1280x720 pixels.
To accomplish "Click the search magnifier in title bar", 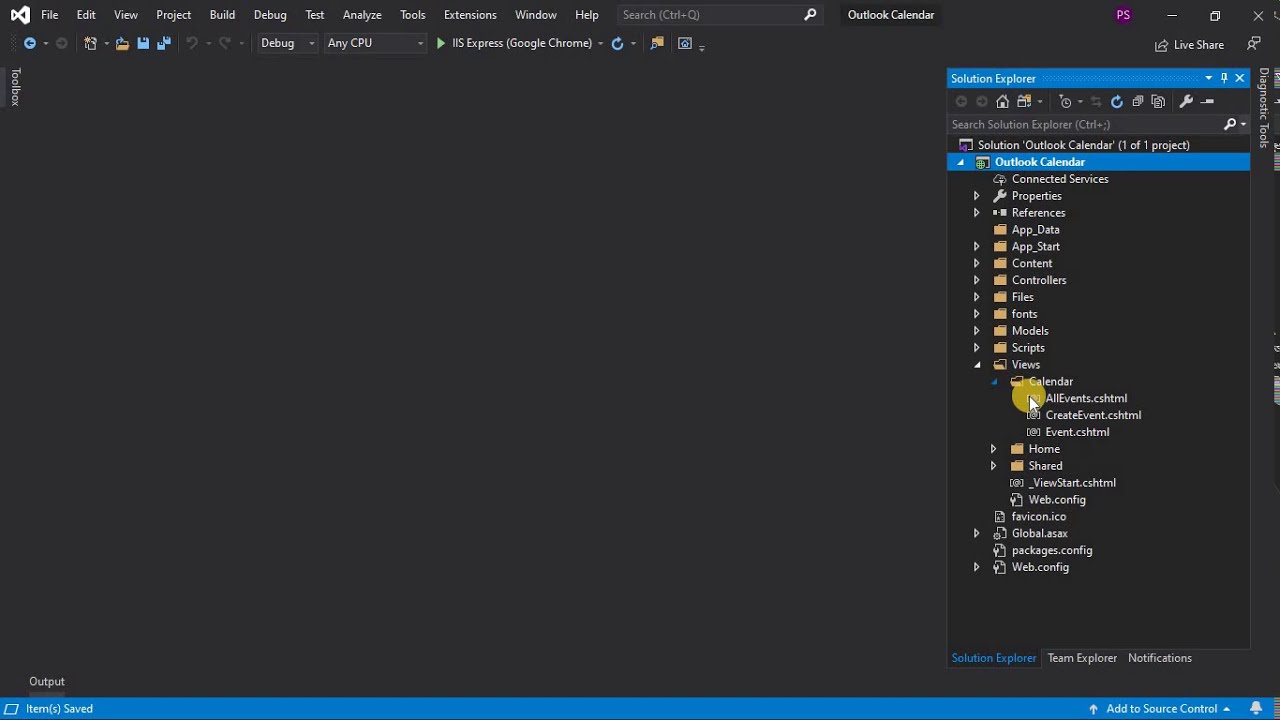I will point(810,15).
